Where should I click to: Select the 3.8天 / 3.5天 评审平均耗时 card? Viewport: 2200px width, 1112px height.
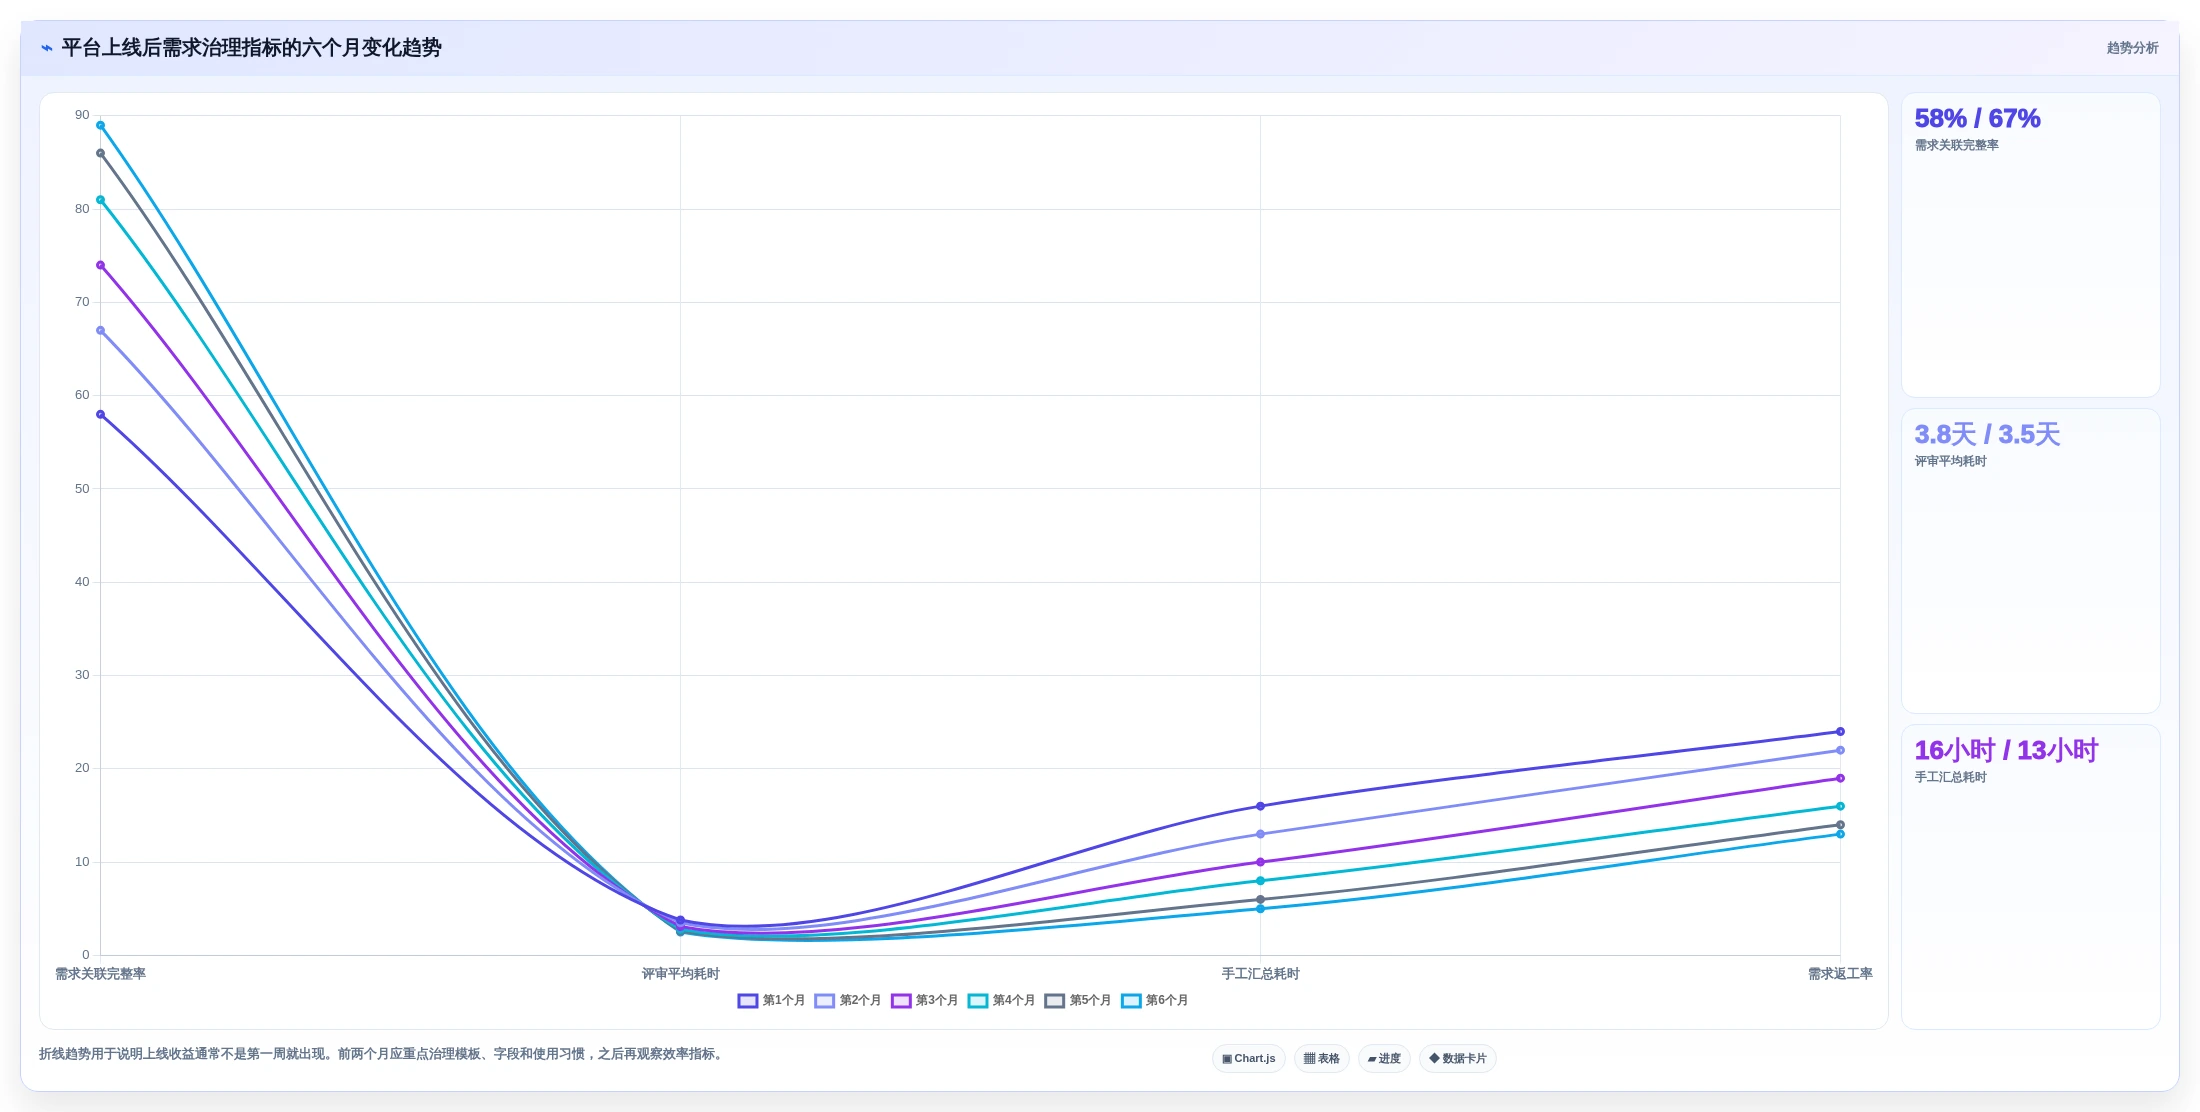coord(2030,561)
